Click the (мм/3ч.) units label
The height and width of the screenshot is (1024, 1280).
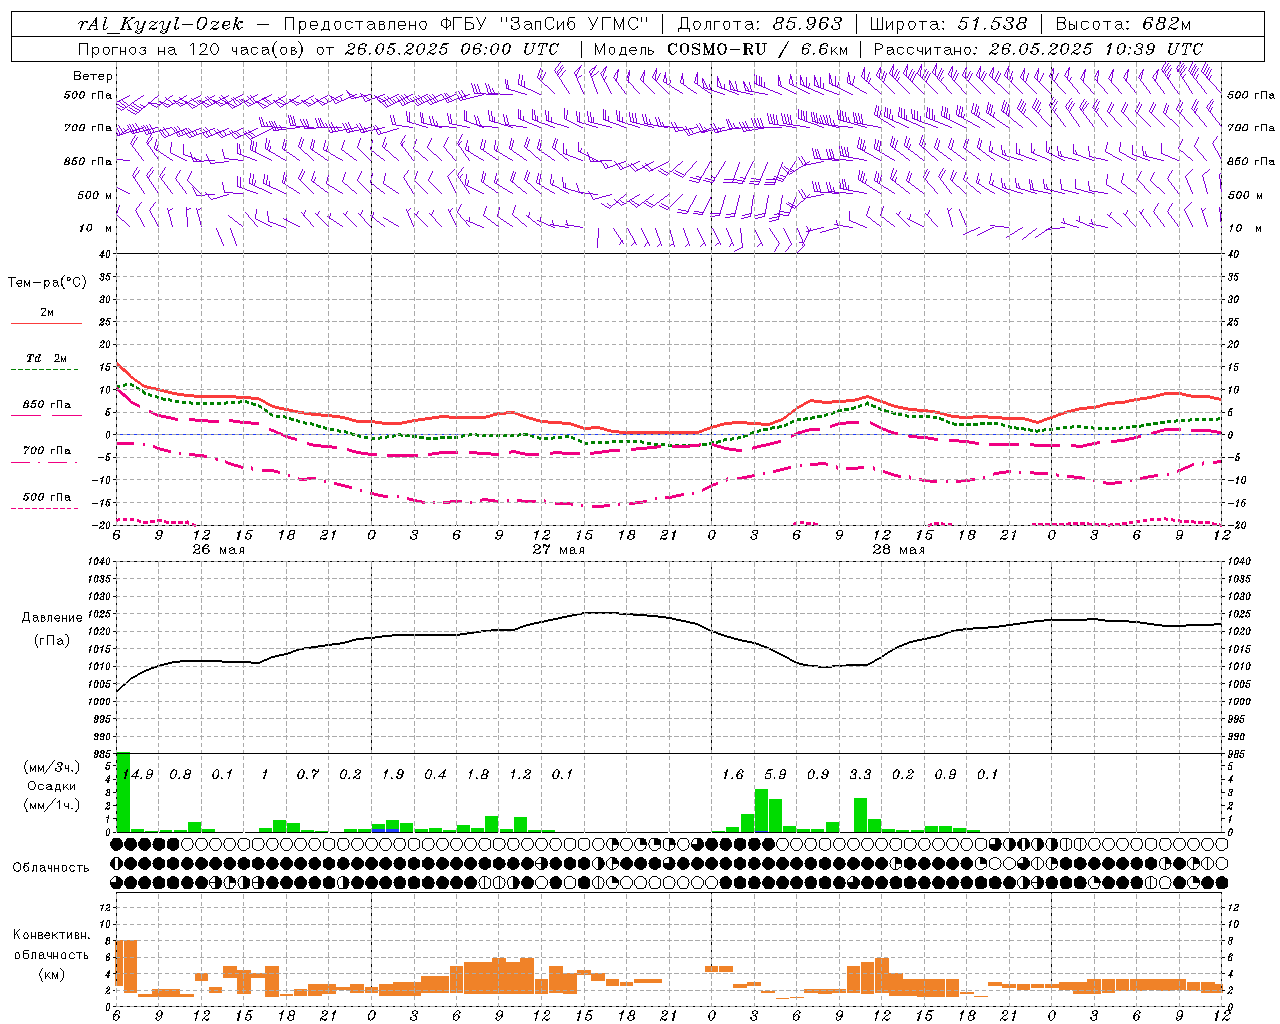[52, 767]
